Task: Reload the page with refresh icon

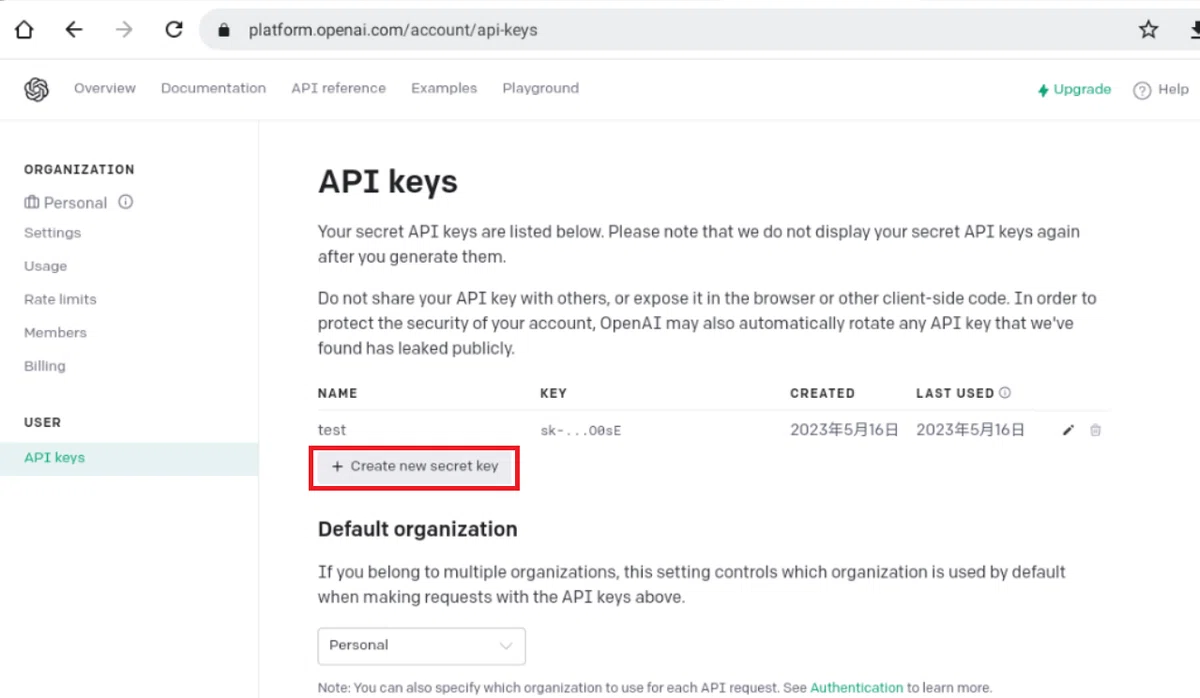Action: point(174,30)
